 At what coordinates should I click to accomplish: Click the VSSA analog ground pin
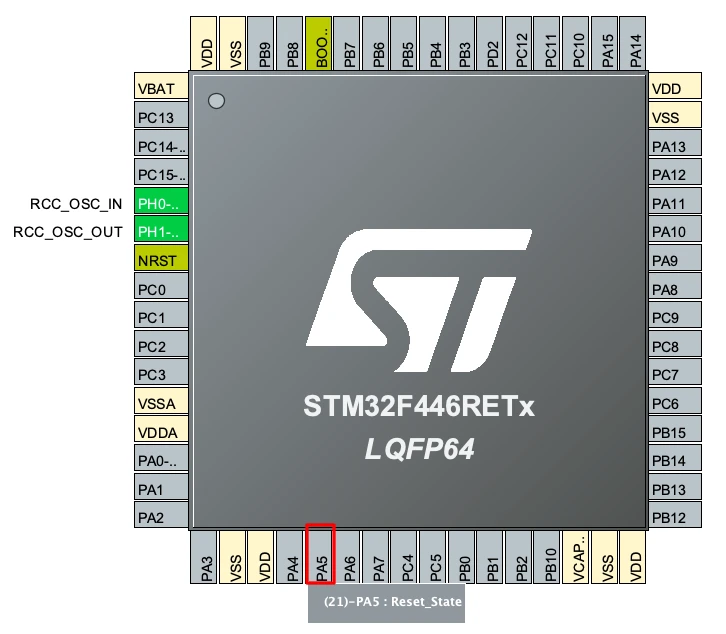tap(161, 401)
